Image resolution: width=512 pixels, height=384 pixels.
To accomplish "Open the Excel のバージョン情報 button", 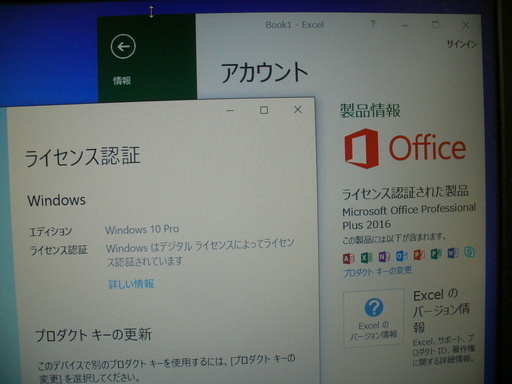I will pos(373,318).
